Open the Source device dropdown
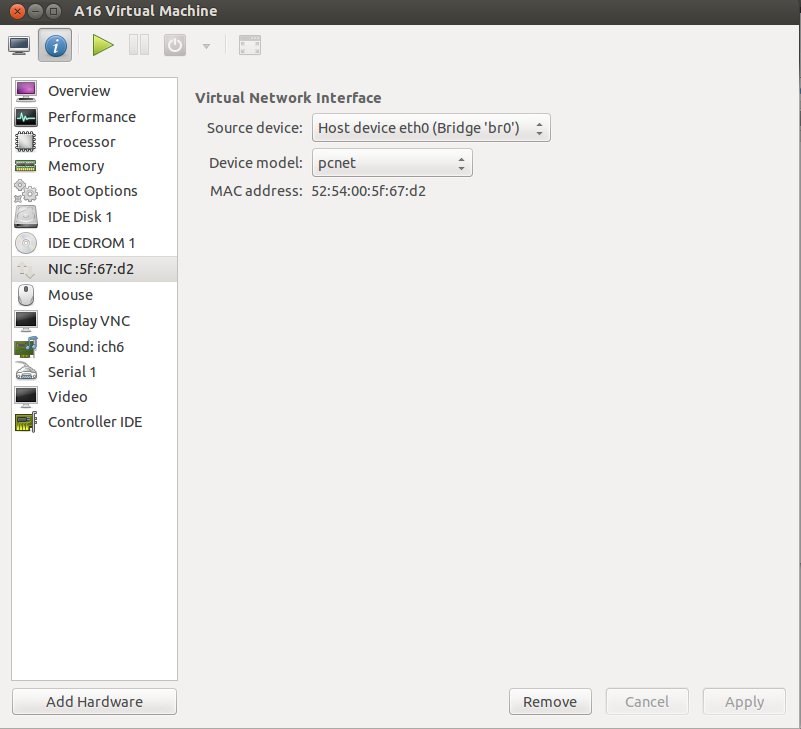This screenshot has width=801, height=729. tap(430, 127)
